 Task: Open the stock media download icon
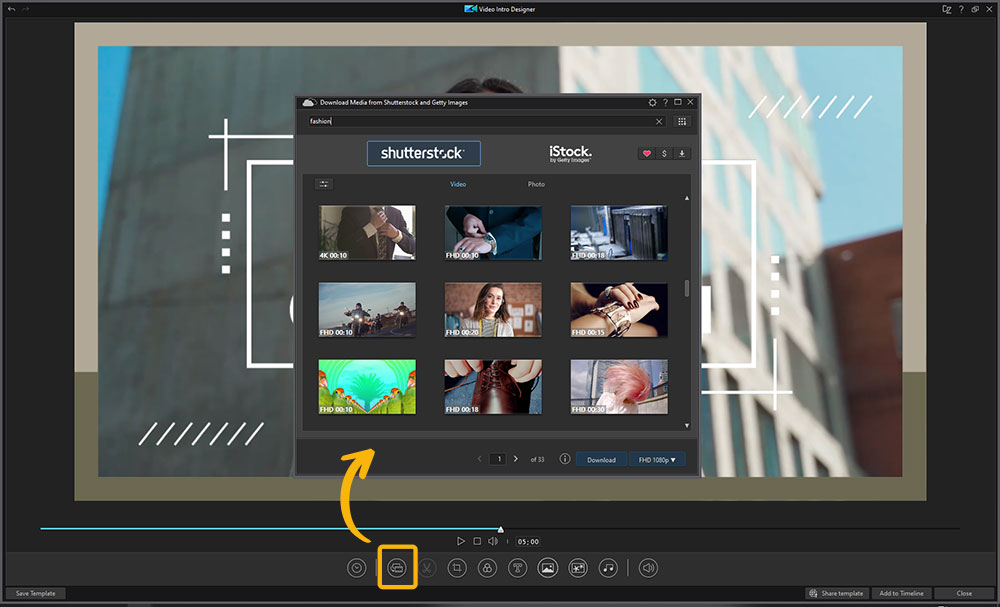tap(396, 567)
